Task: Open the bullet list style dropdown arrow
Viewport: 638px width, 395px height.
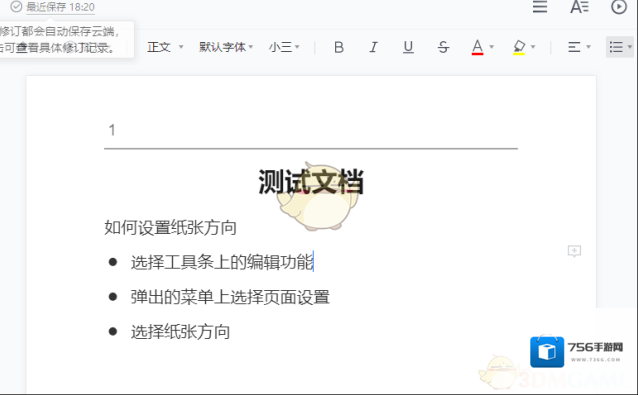Action: coord(630,47)
